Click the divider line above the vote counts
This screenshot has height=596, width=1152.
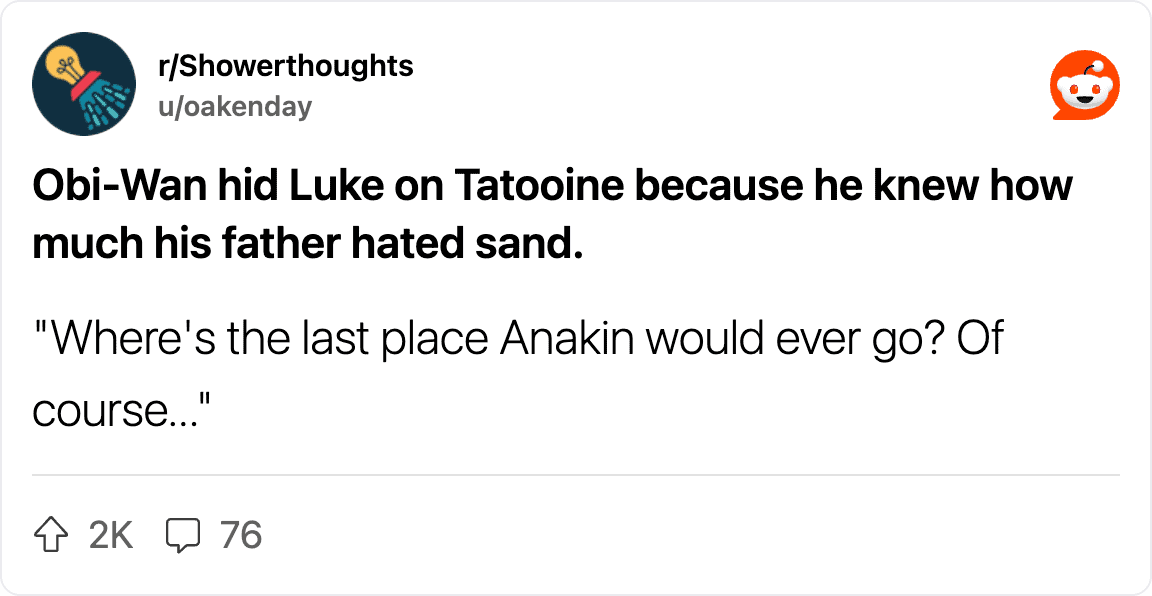(x=576, y=475)
